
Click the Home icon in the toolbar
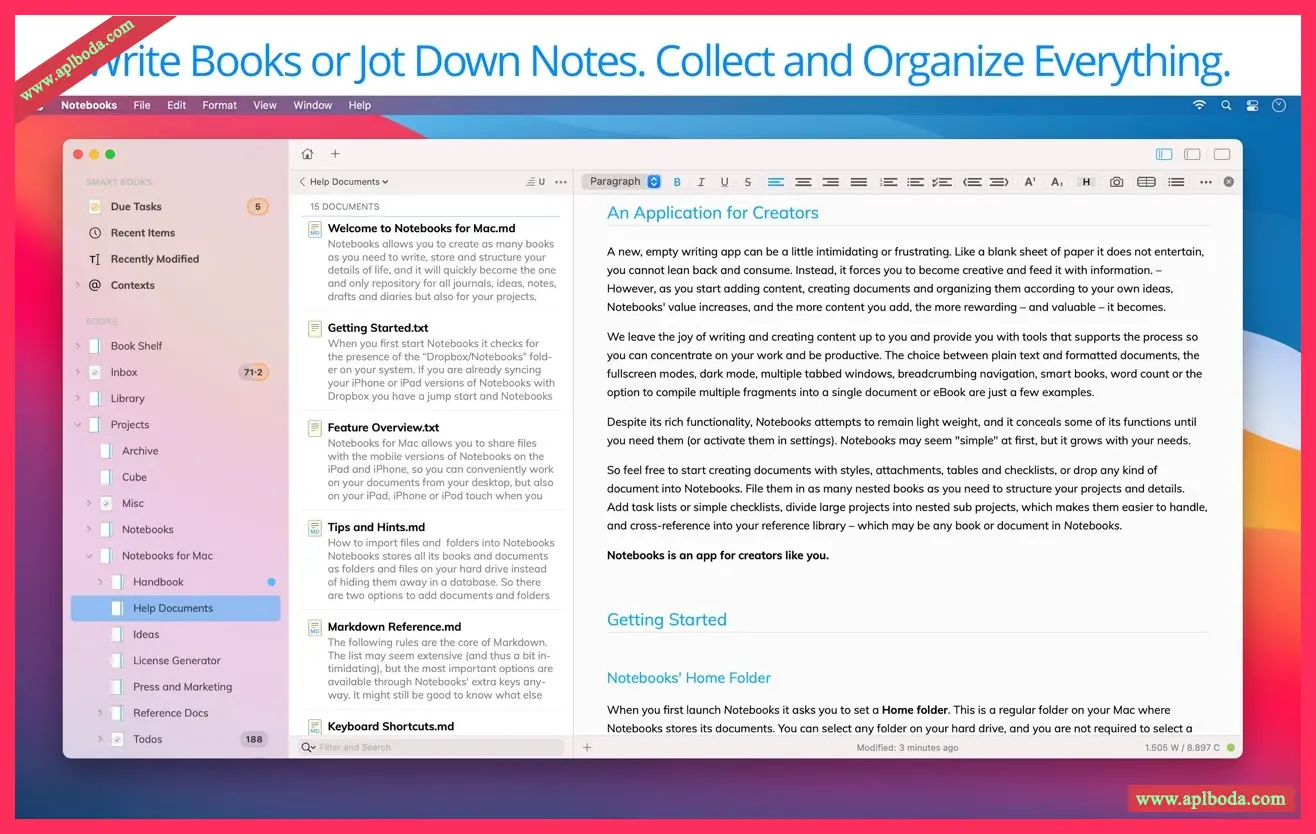[307, 154]
